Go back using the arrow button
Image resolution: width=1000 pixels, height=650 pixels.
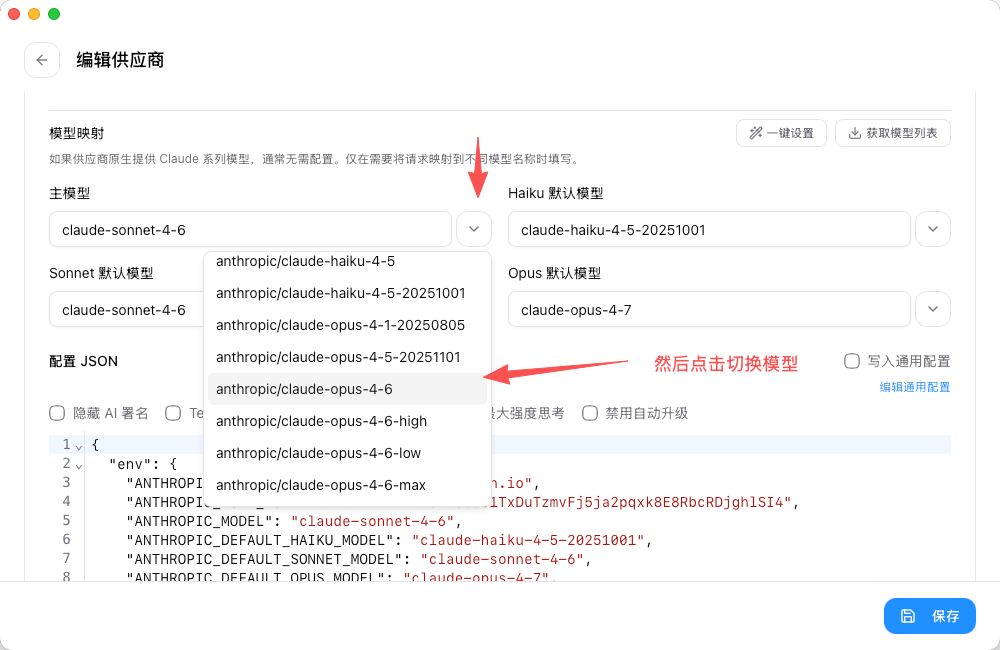pos(42,60)
